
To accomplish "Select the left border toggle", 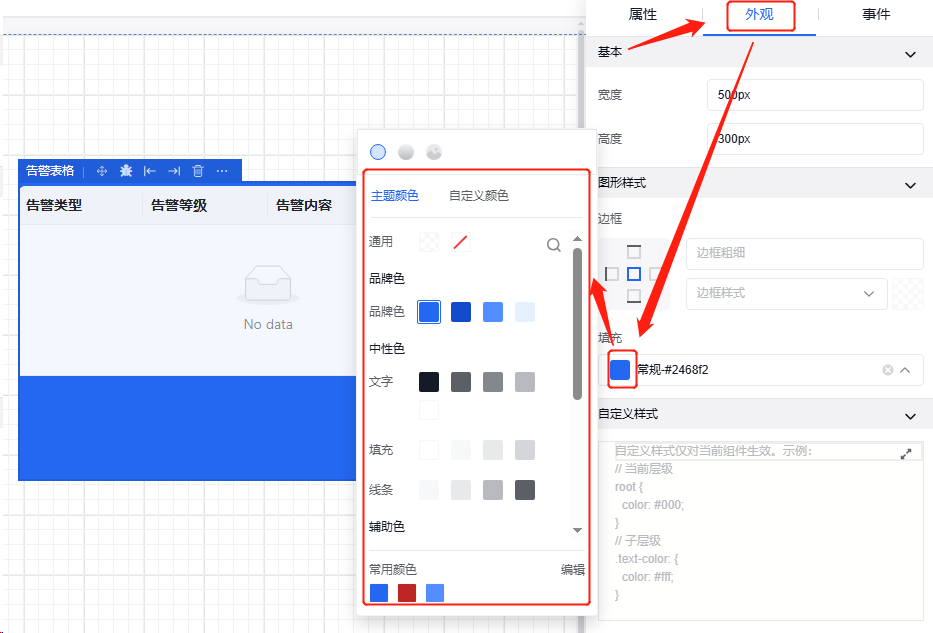I will coord(612,274).
